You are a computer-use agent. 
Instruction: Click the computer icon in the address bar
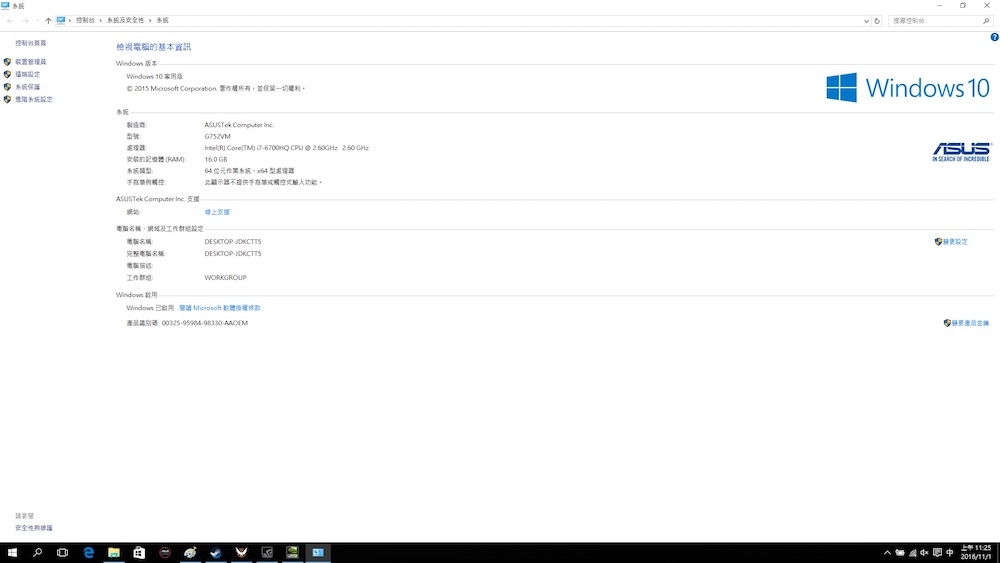[61, 20]
